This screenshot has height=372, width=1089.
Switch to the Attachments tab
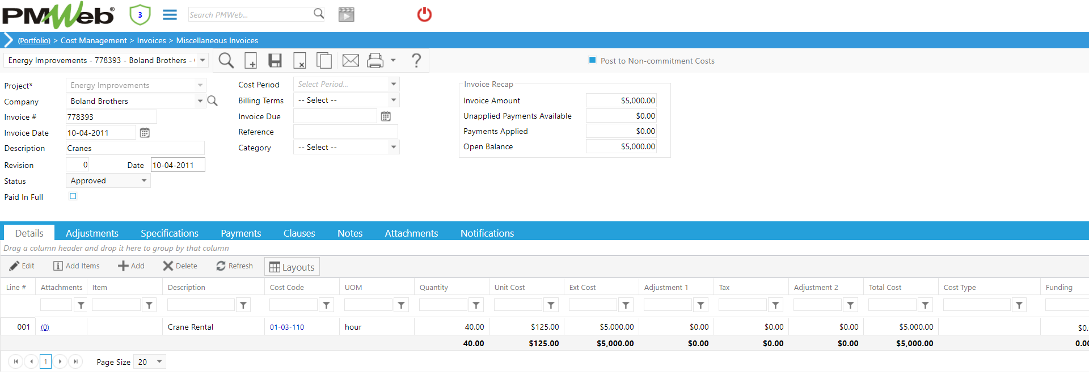(x=411, y=233)
